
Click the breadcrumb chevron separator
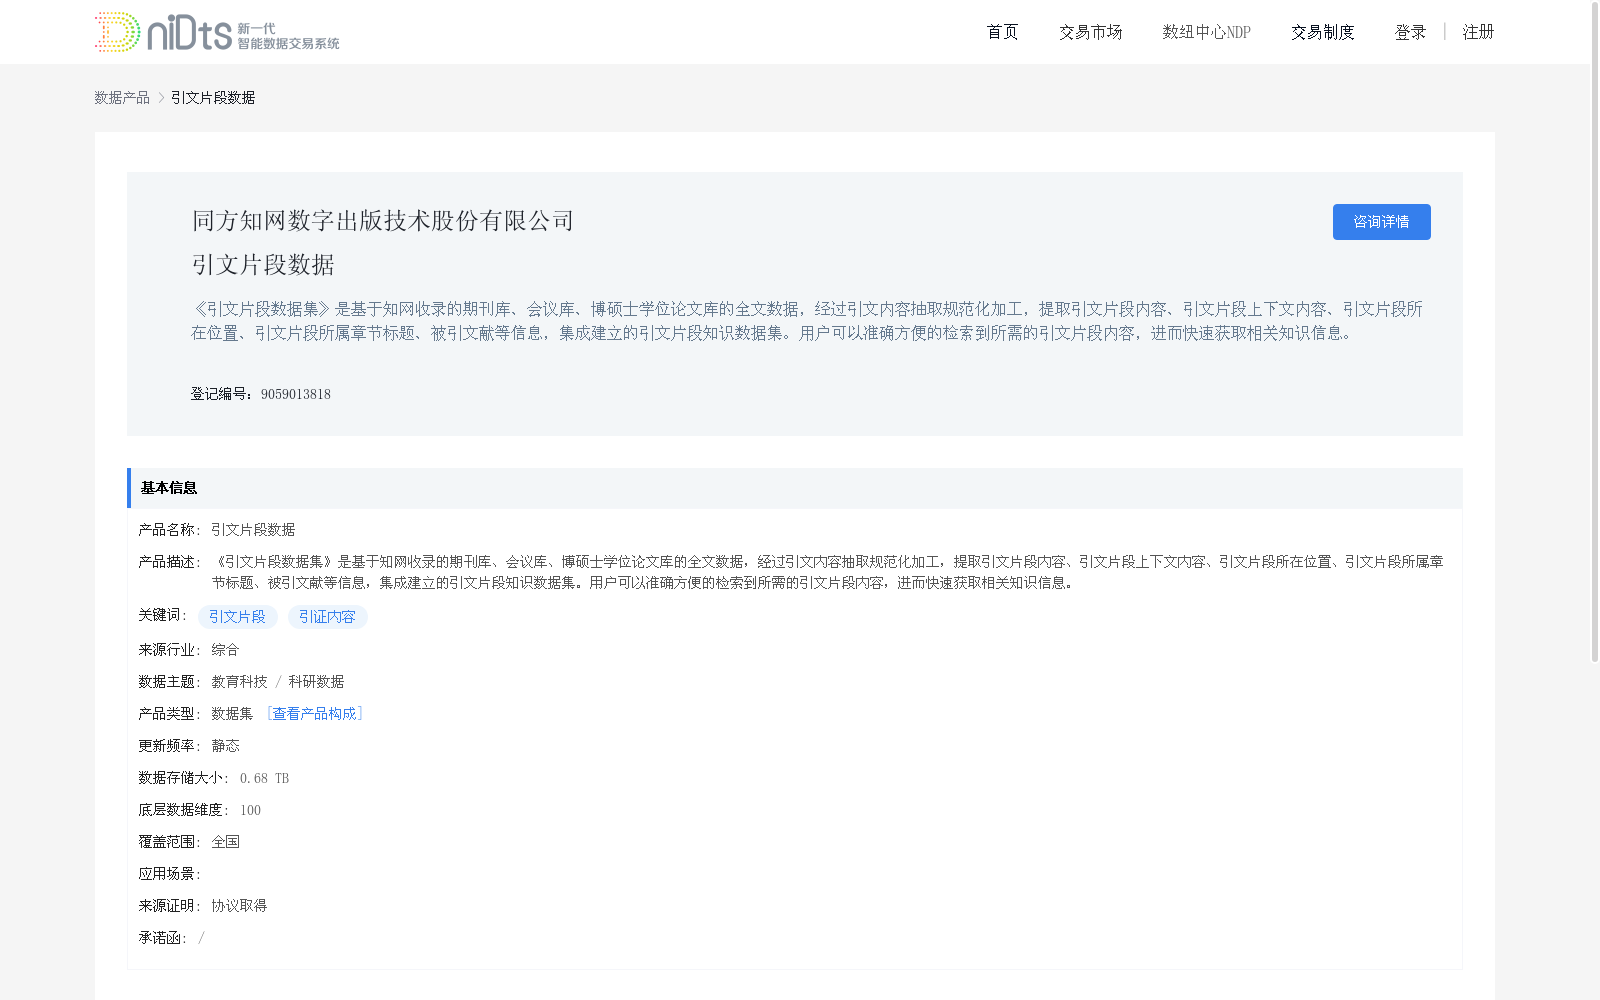coord(161,97)
